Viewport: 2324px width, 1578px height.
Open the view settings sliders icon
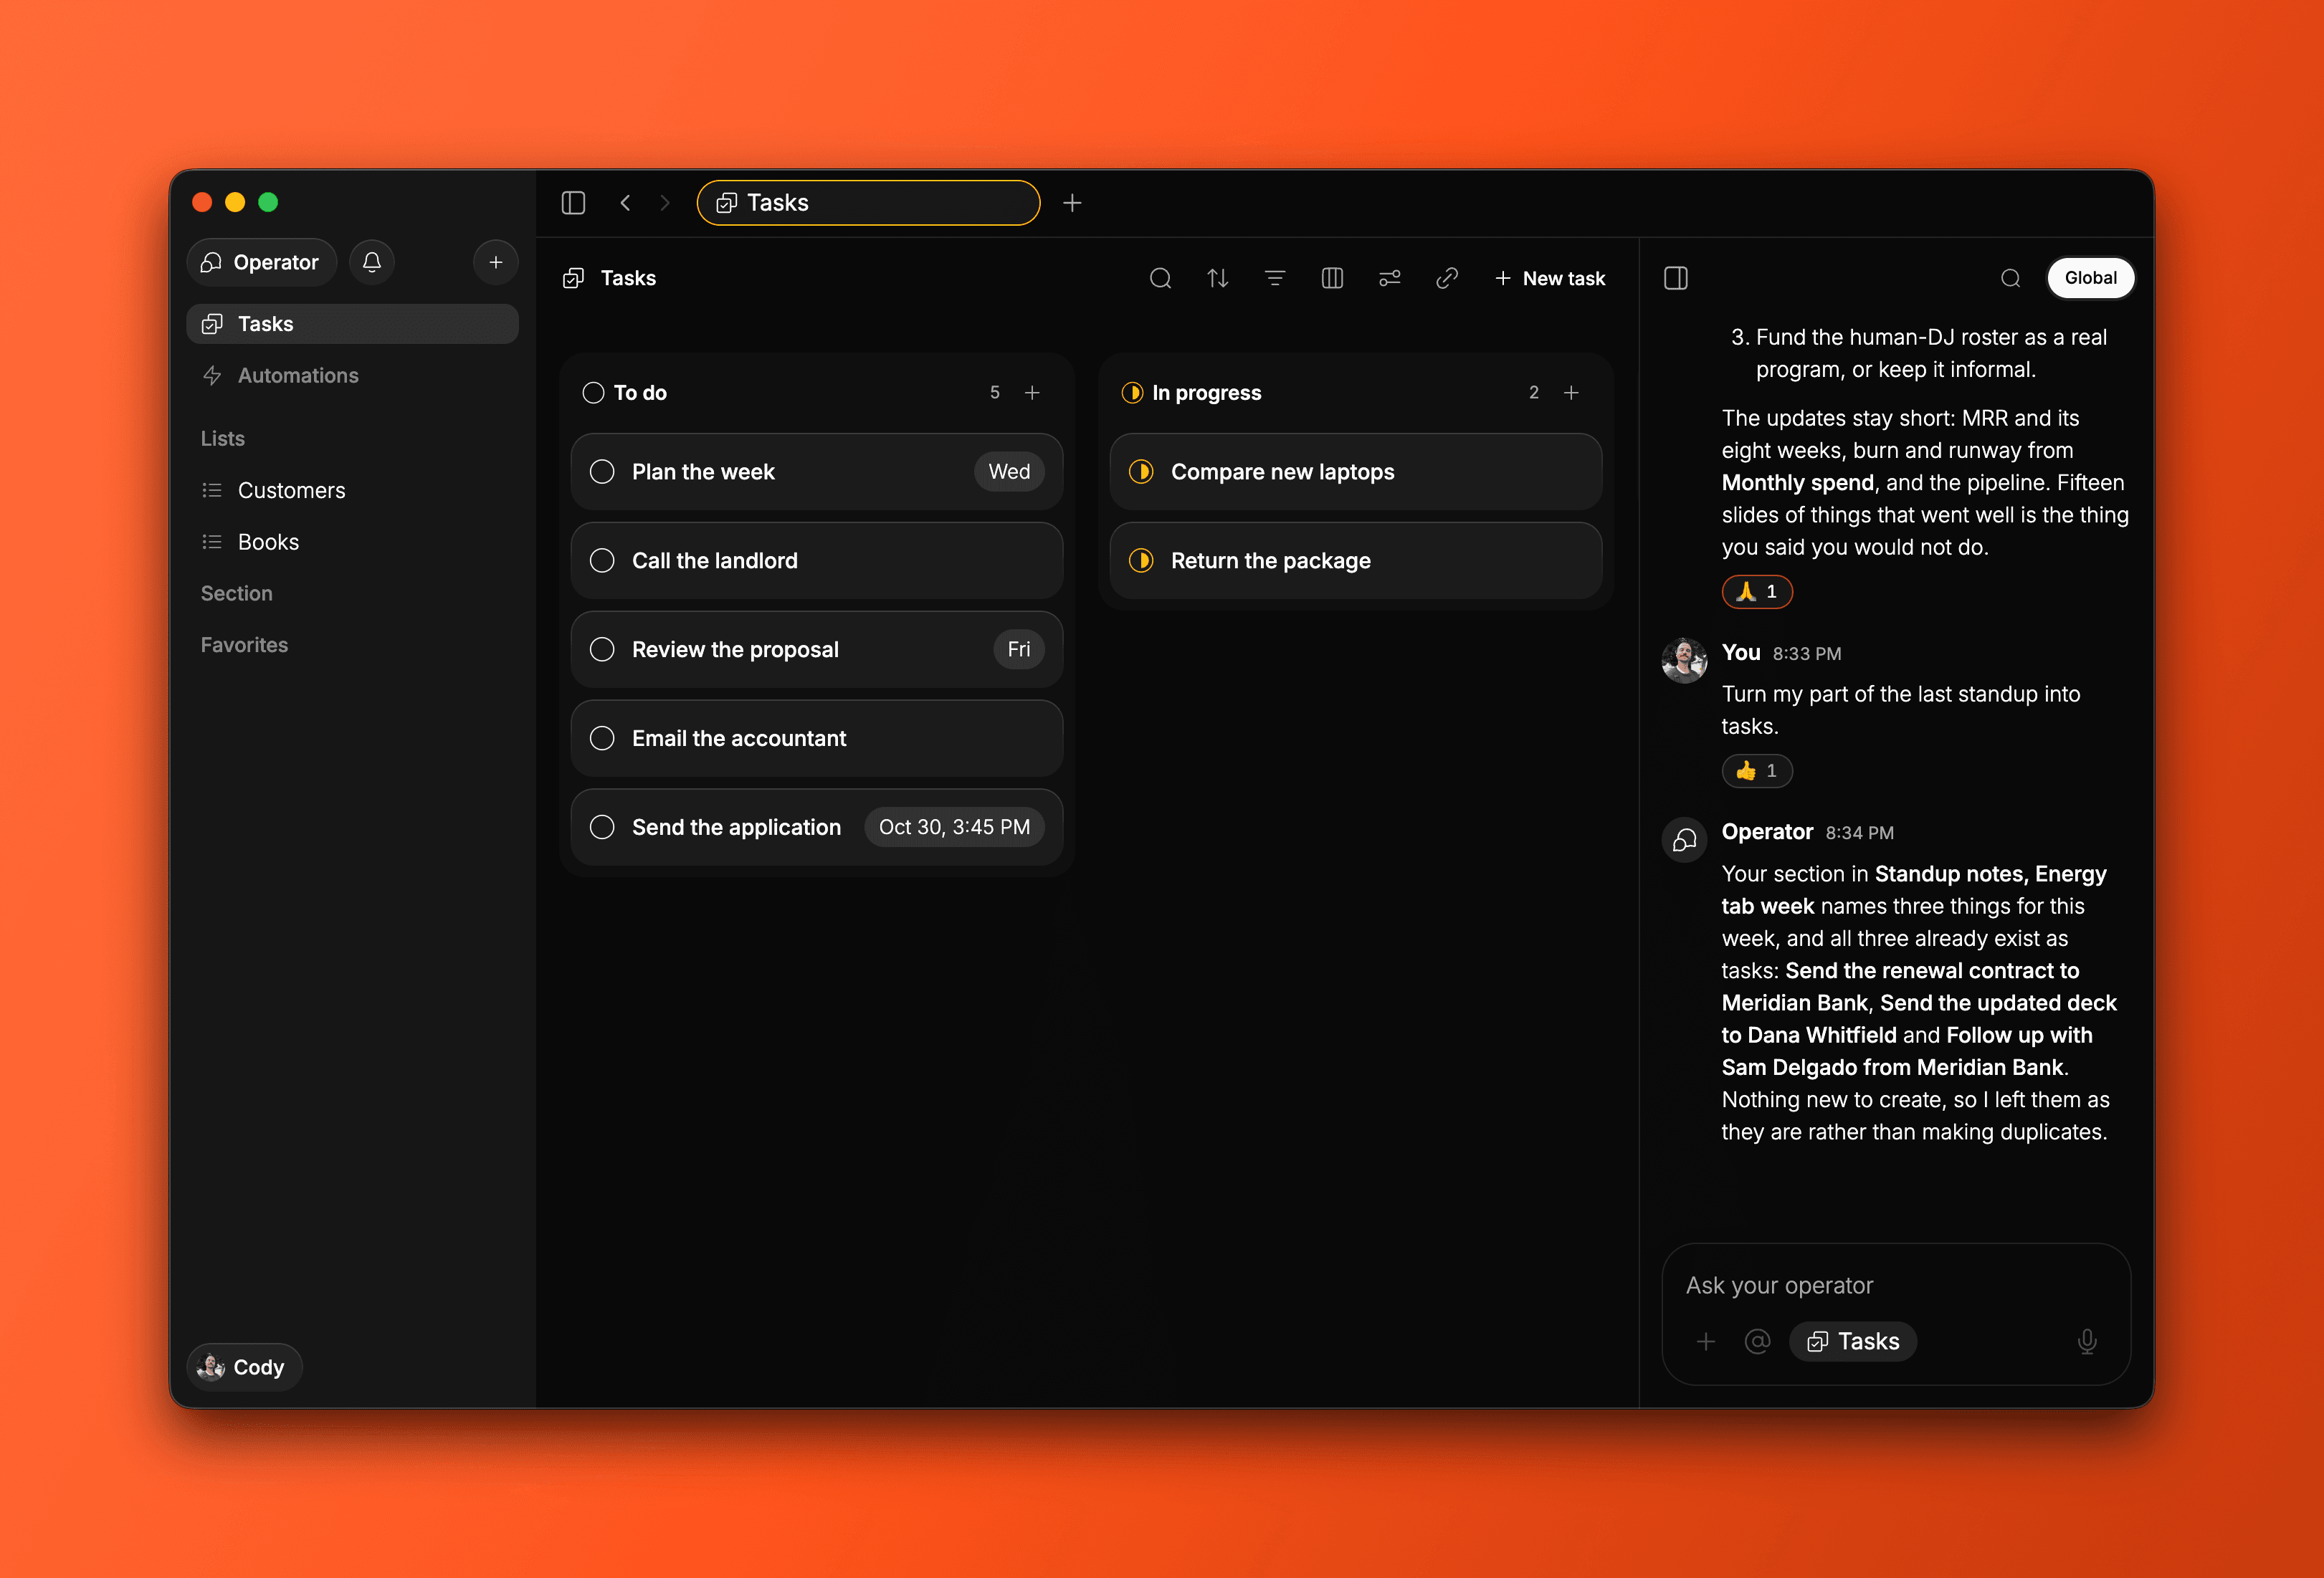coord(1390,278)
